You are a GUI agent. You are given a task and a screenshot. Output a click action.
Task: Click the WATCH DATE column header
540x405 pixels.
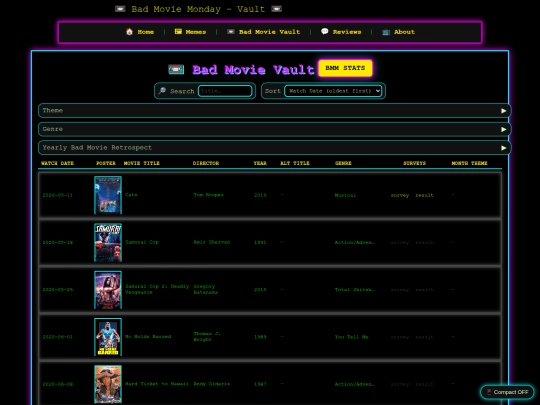(x=58, y=163)
